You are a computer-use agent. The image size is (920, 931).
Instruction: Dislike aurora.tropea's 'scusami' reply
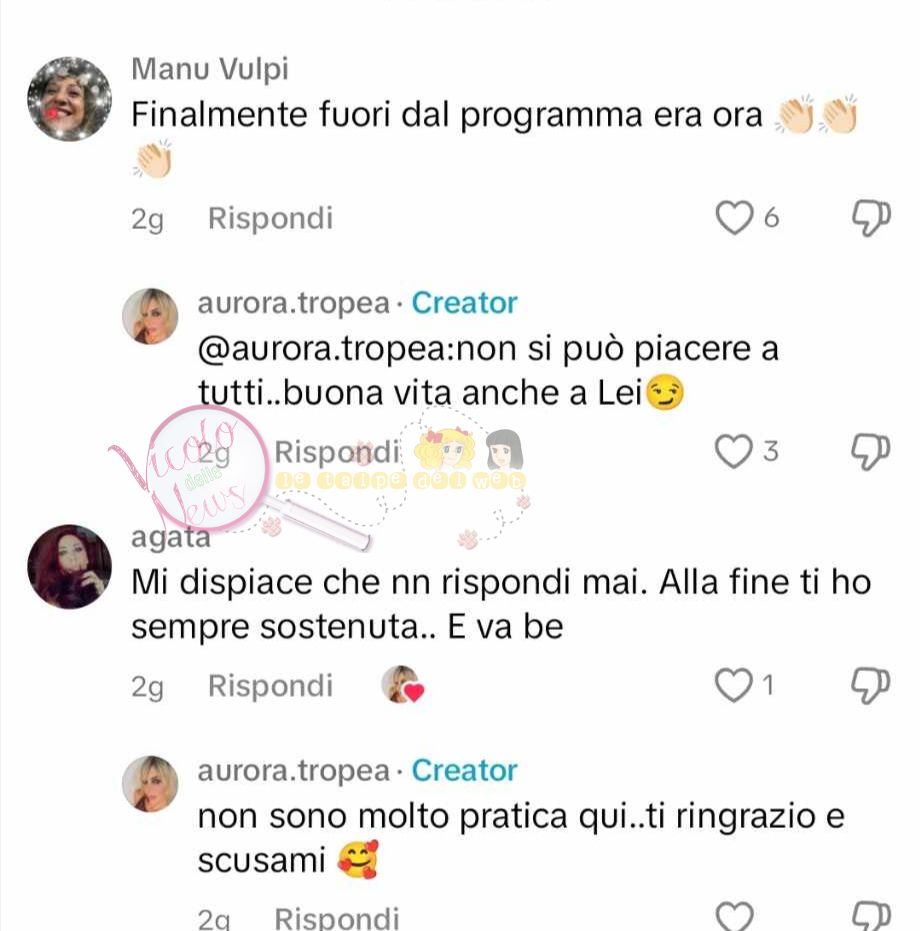pyautogui.click(x=871, y=916)
